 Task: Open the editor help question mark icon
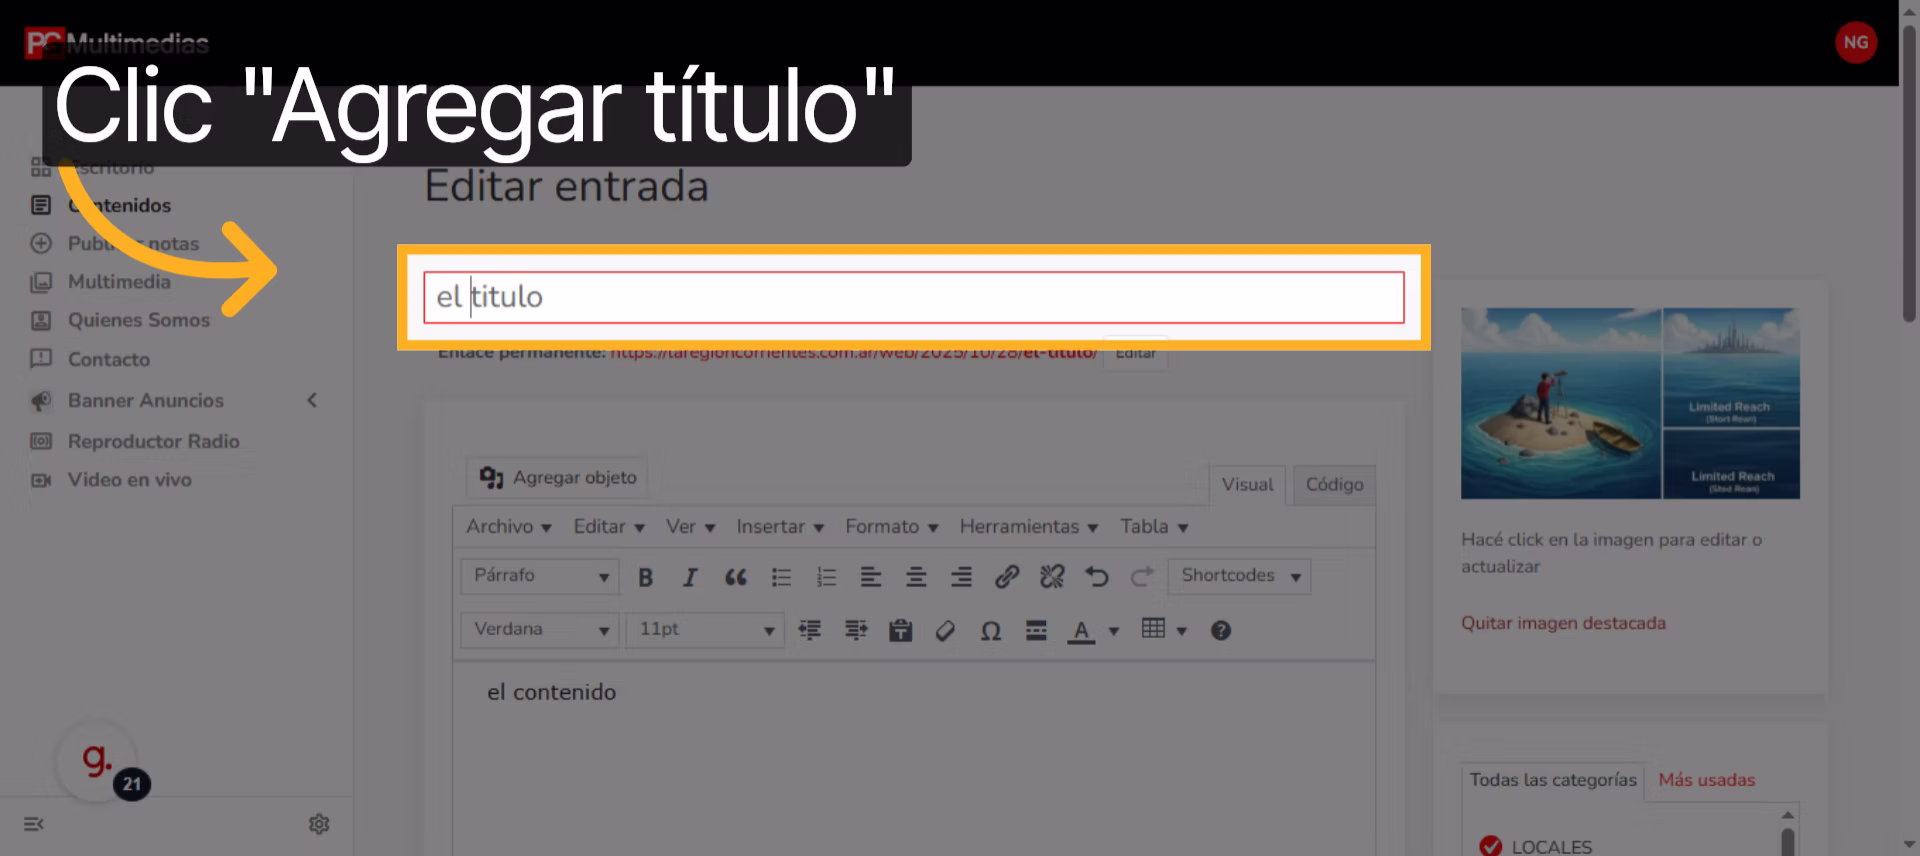click(x=1220, y=631)
